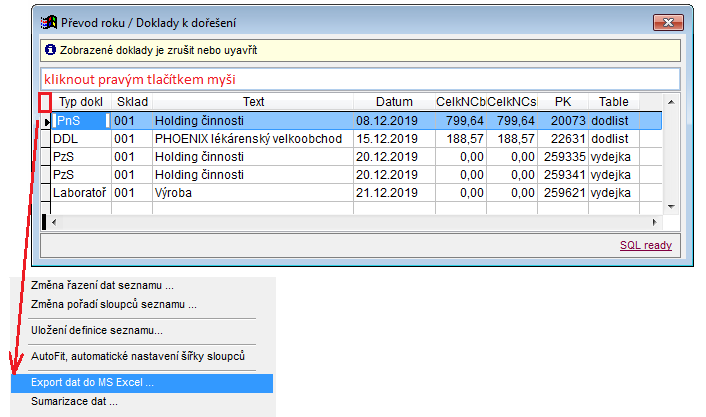Click the 'Výroba' text cell

(253, 193)
